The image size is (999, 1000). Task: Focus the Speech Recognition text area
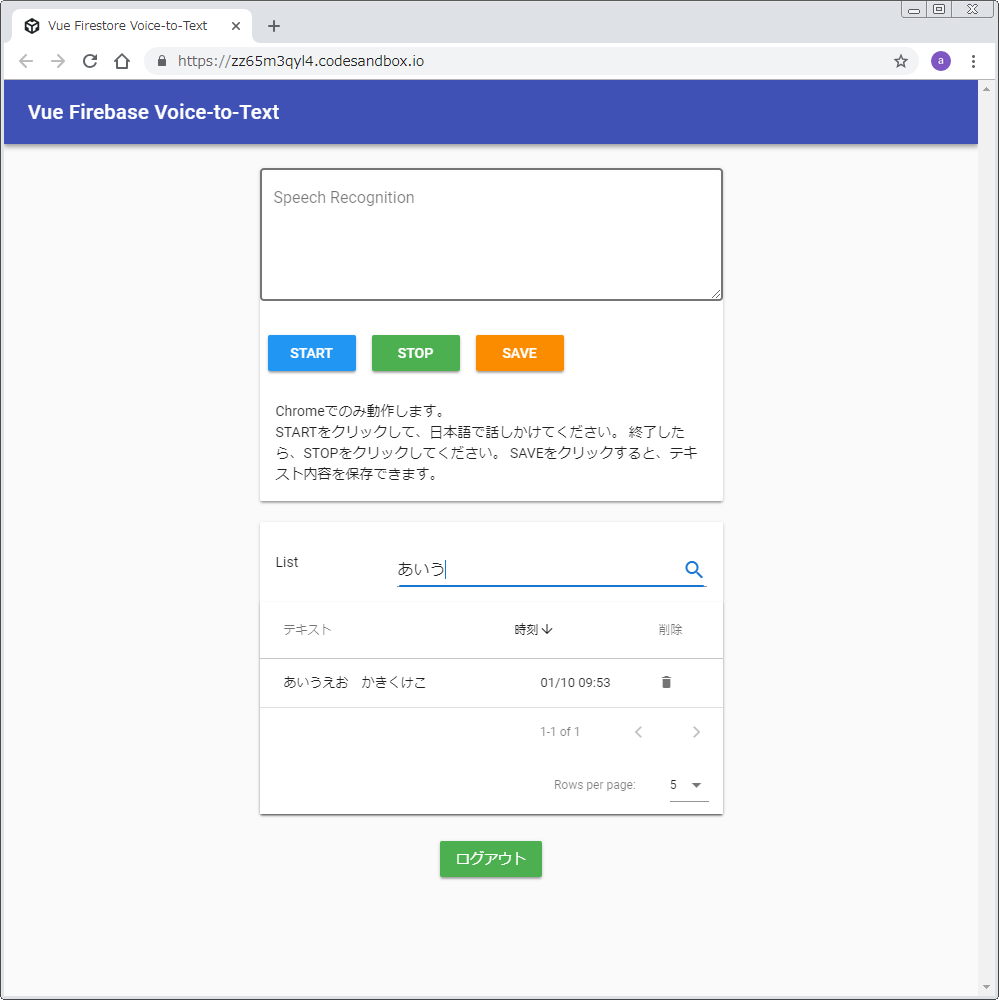point(491,235)
